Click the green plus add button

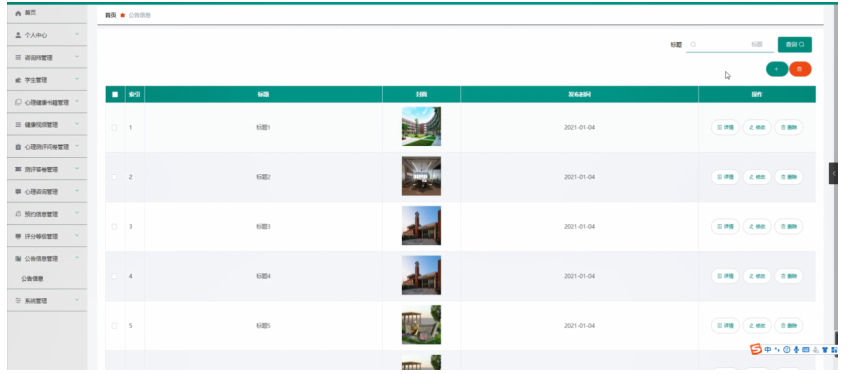coord(776,69)
